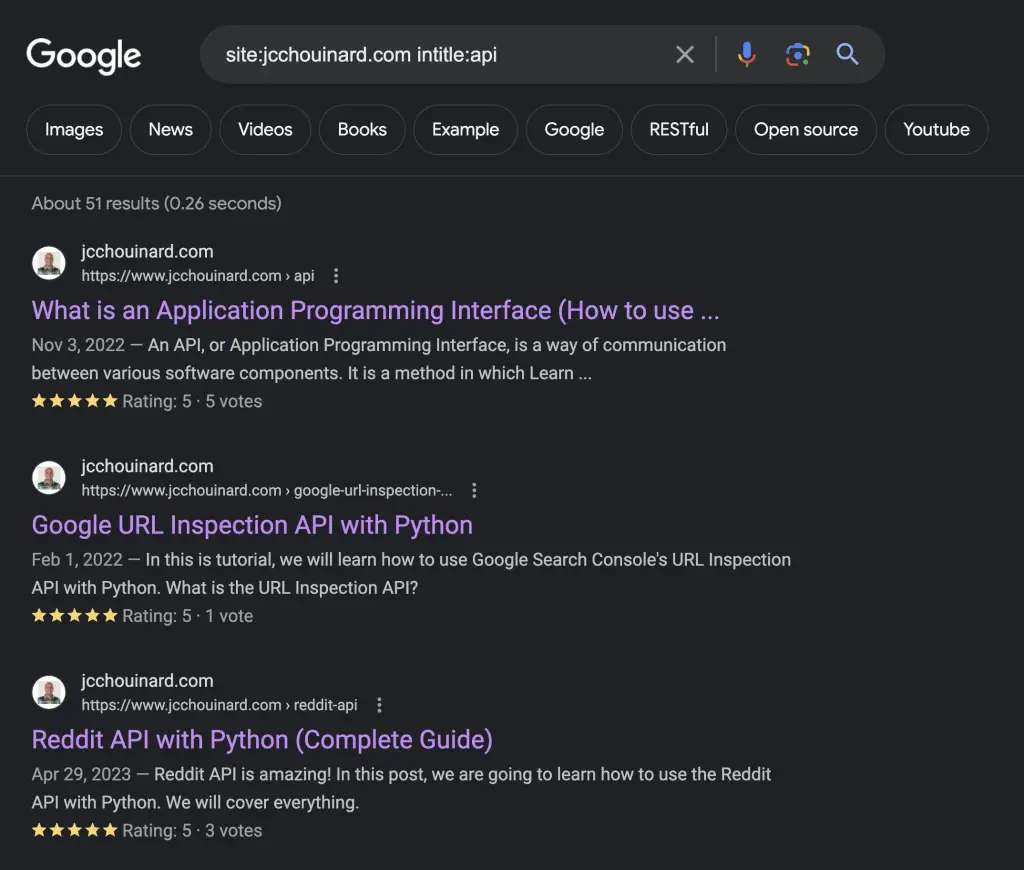Screen dimensions: 1024x870
Task: Start voice search with the microphone icon
Action: click(x=746, y=54)
